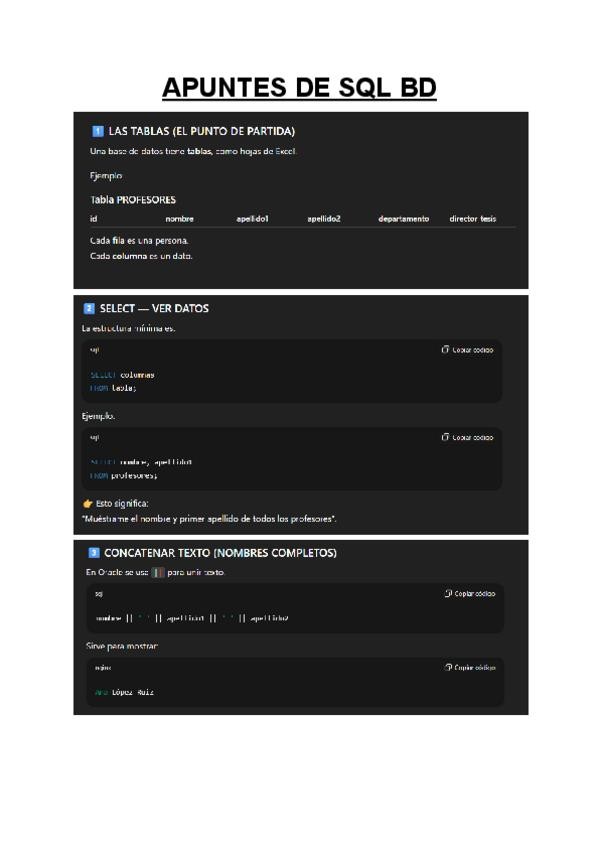This screenshot has width=600, height=848.
Task: Click the copy icon in the concatenation code block
Action: pos(448,593)
